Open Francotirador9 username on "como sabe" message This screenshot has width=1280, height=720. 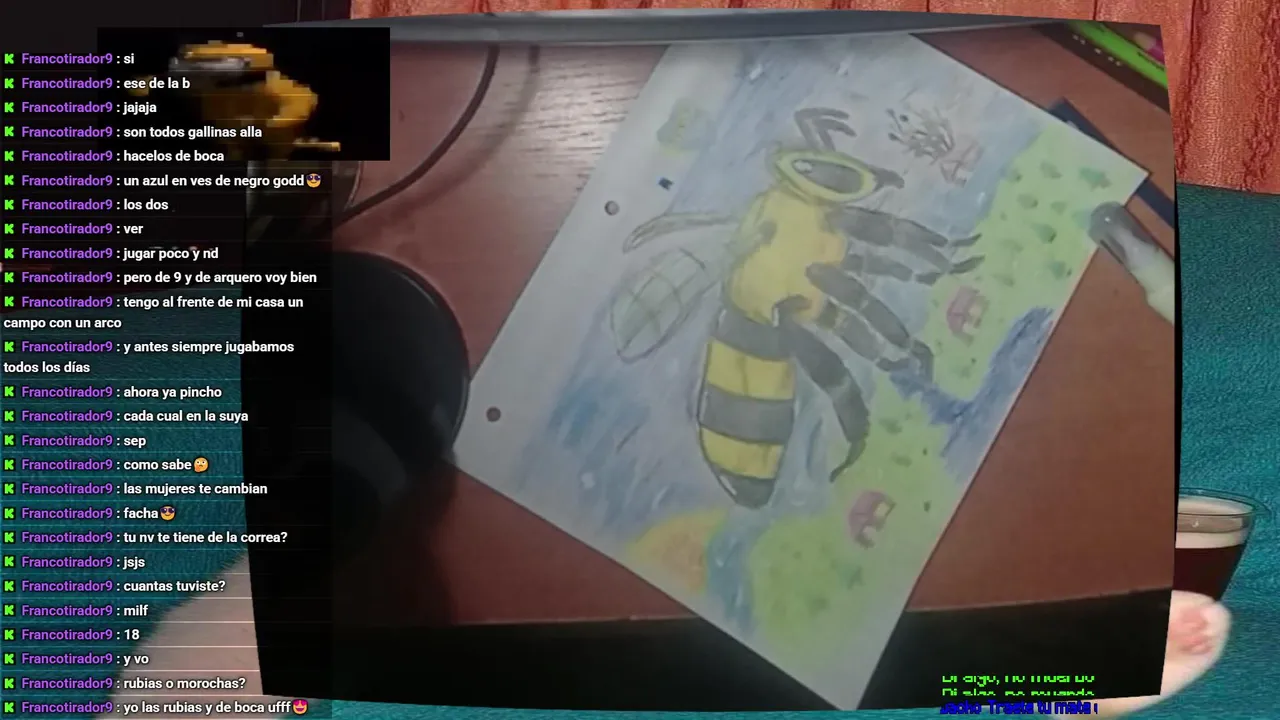(x=67, y=465)
